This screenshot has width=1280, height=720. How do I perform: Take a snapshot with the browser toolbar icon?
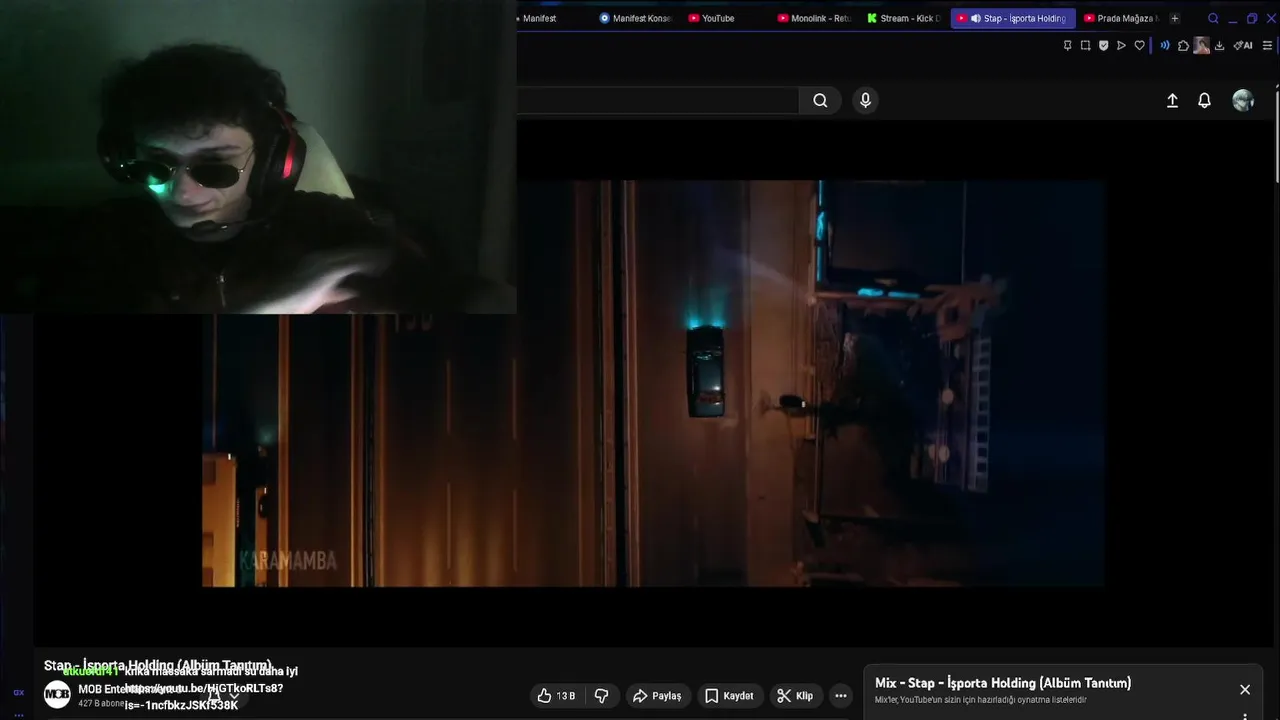(1085, 45)
